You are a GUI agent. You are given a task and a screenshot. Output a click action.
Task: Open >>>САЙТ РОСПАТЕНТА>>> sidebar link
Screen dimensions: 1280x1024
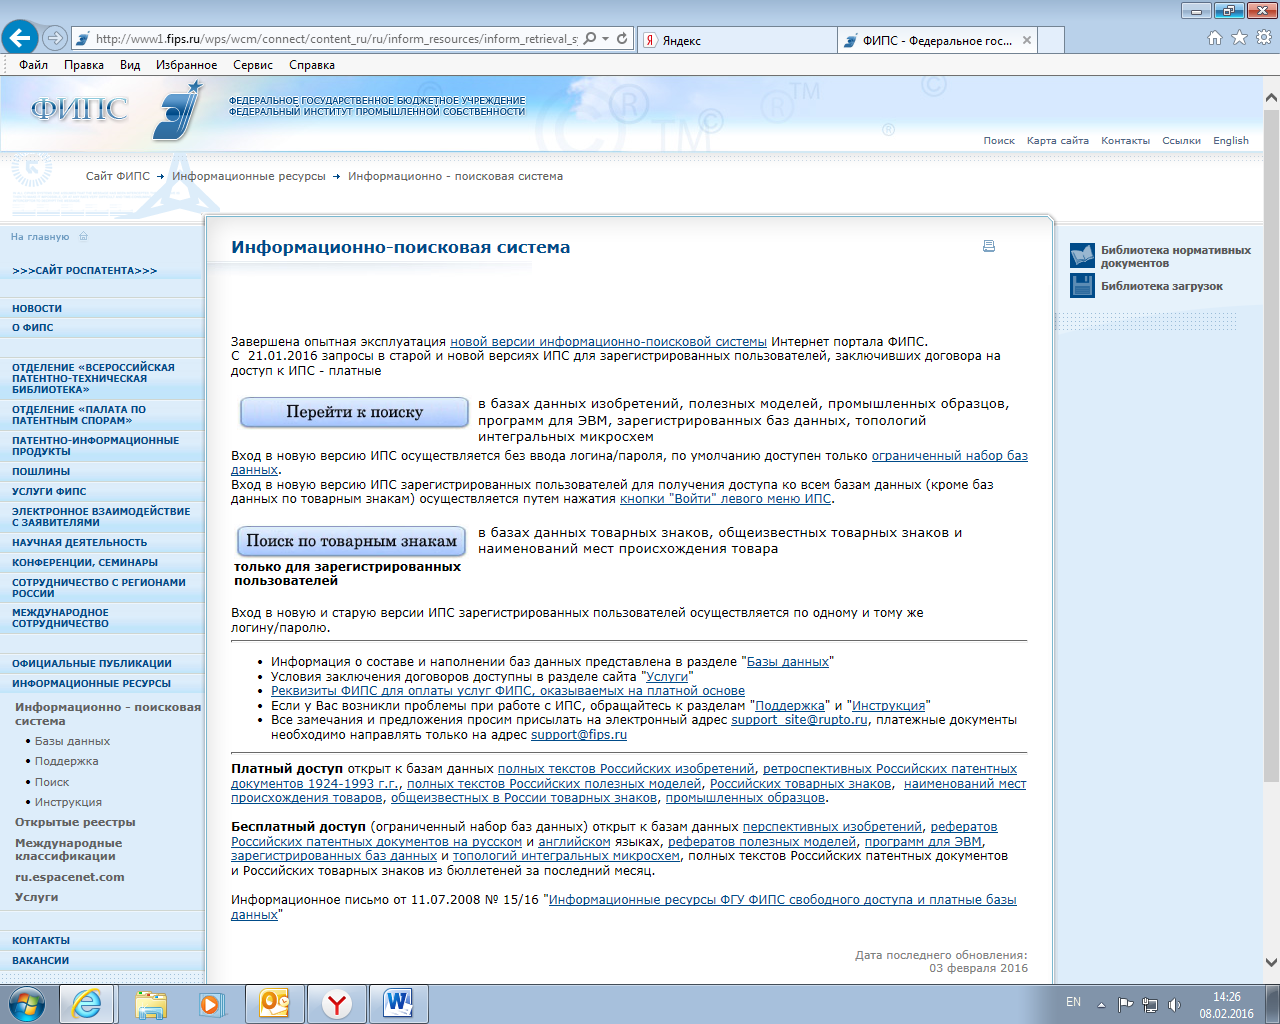[84, 271]
